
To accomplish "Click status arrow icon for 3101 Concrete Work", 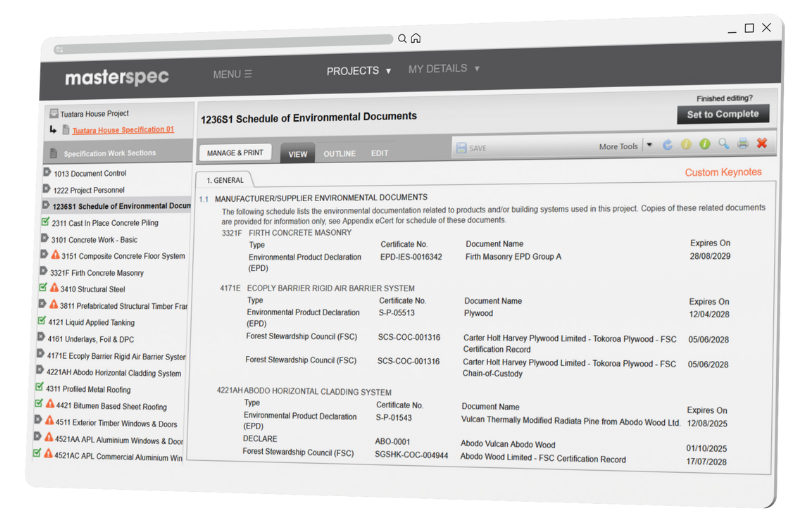I will (x=45, y=238).
